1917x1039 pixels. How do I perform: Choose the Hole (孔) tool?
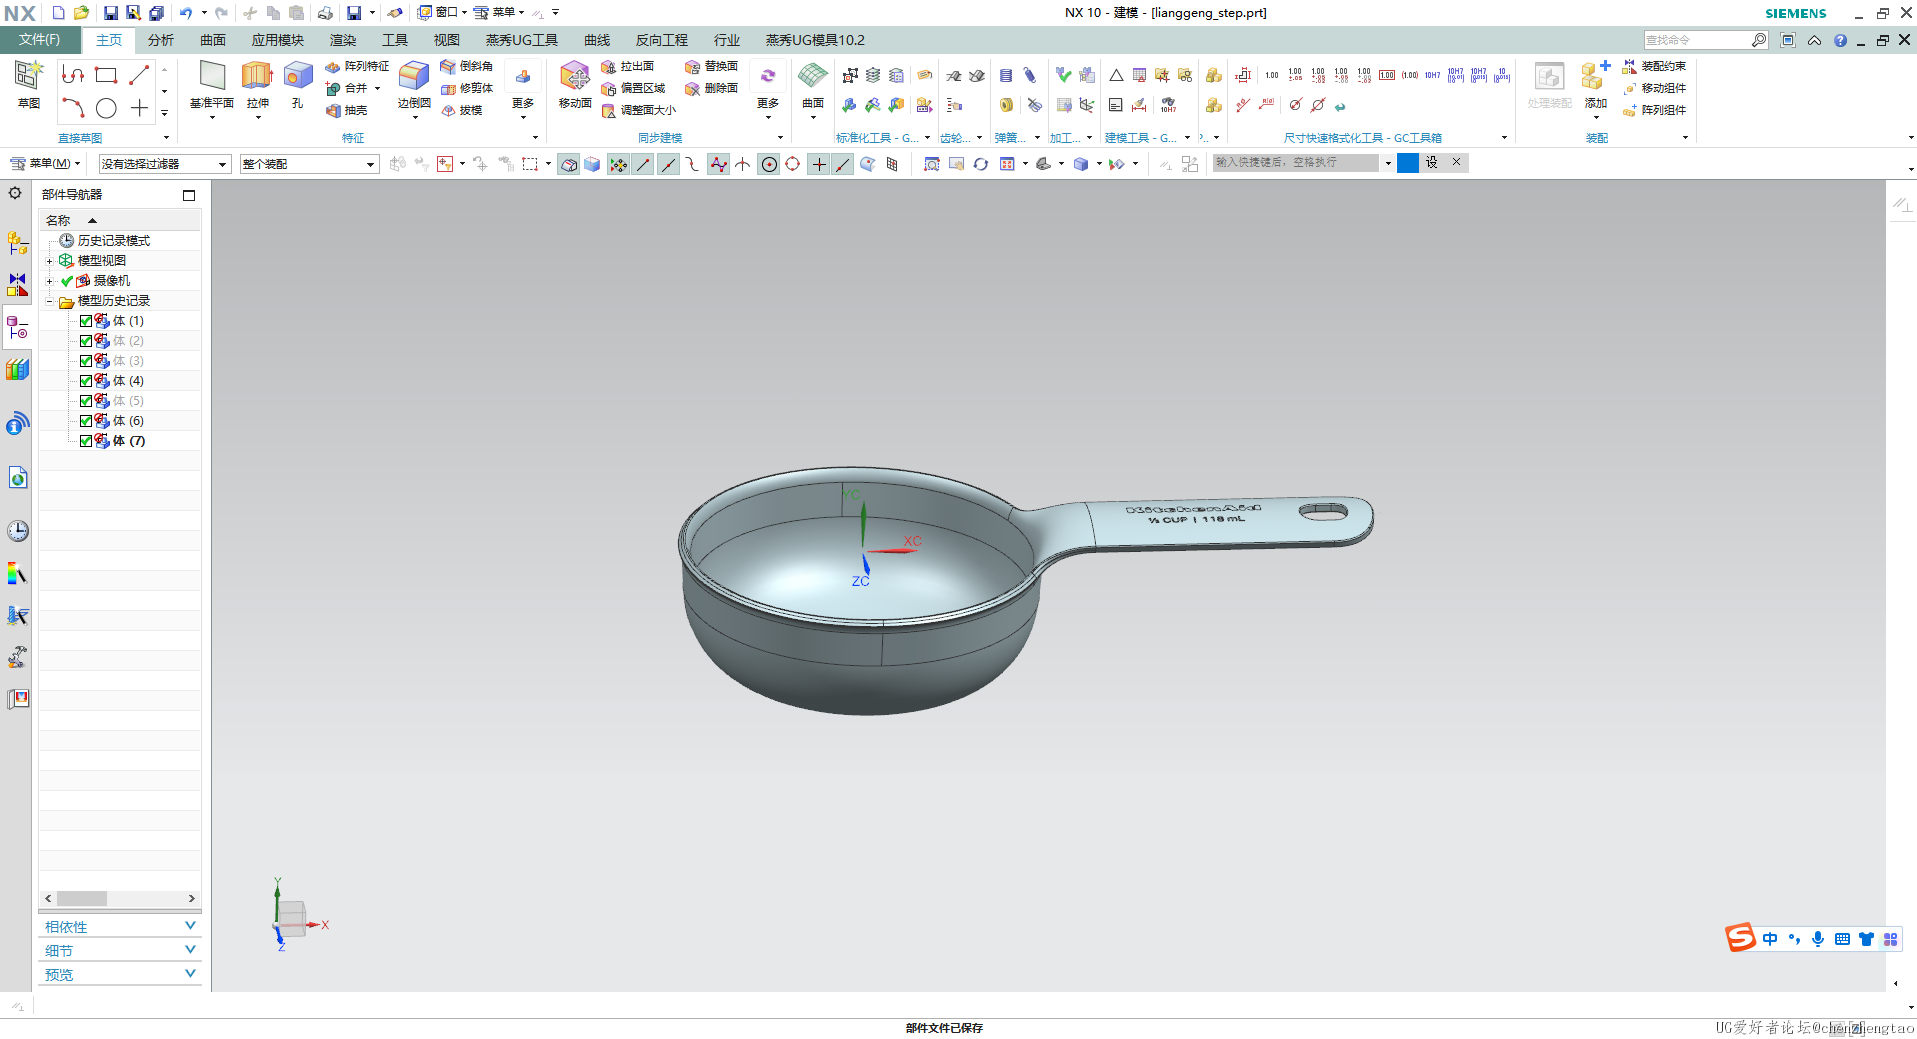(298, 84)
